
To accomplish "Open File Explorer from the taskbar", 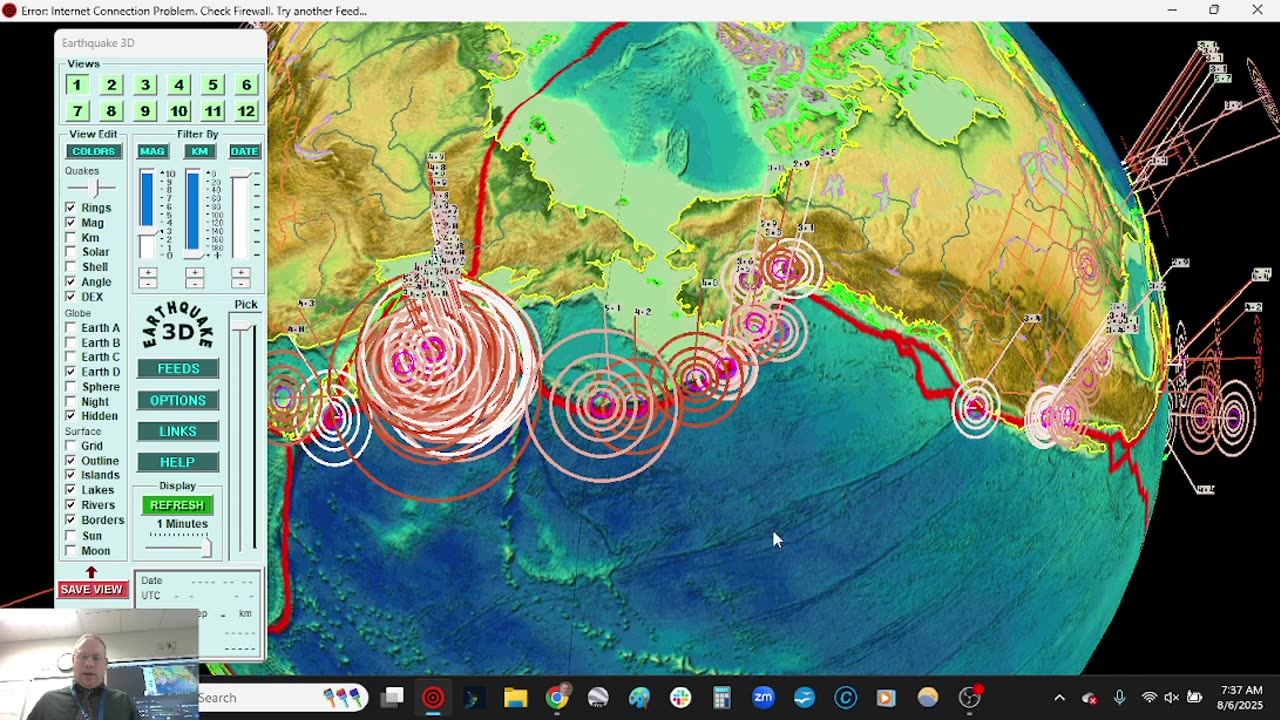I will (515, 697).
